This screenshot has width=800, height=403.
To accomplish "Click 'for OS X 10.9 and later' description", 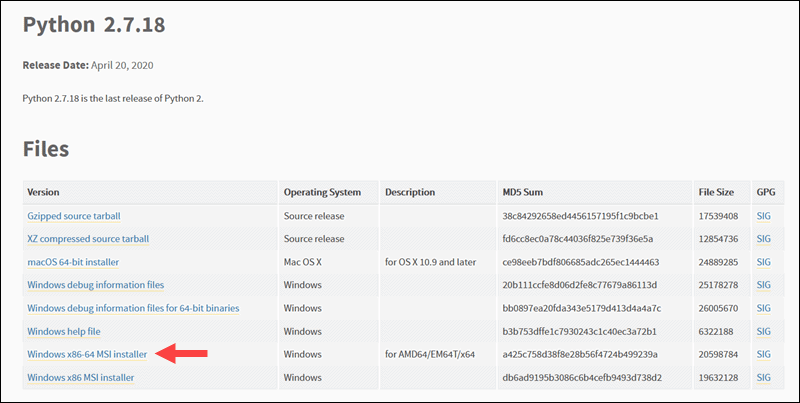I will [x=431, y=262].
